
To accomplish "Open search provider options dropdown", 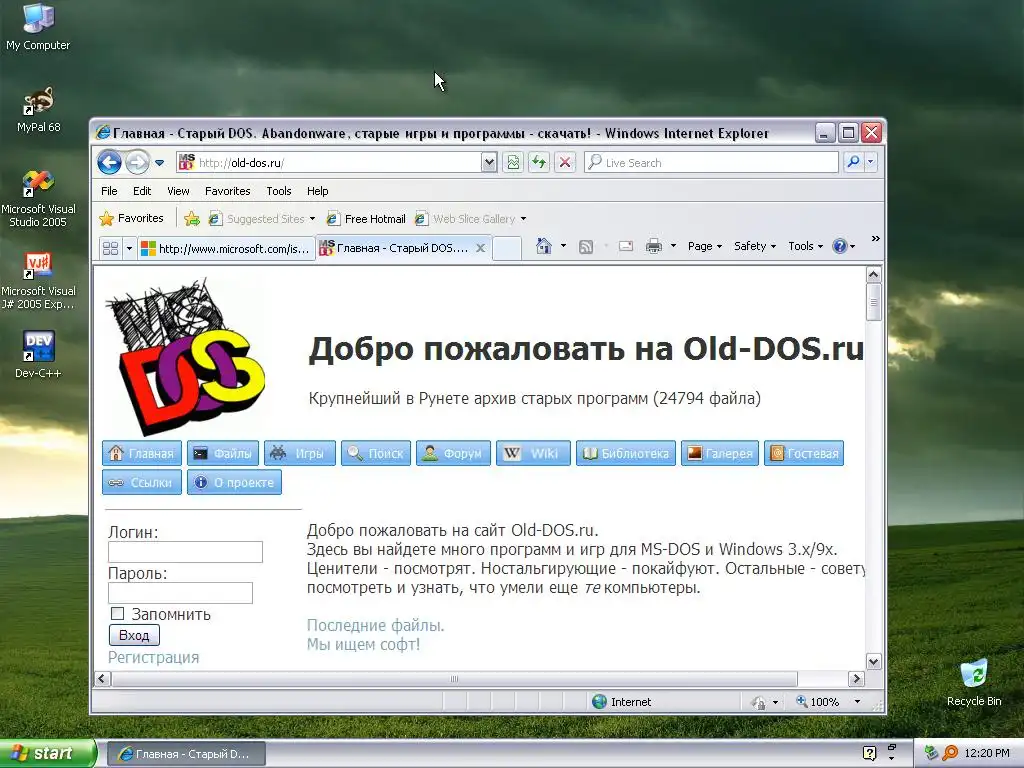I will point(871,162).
